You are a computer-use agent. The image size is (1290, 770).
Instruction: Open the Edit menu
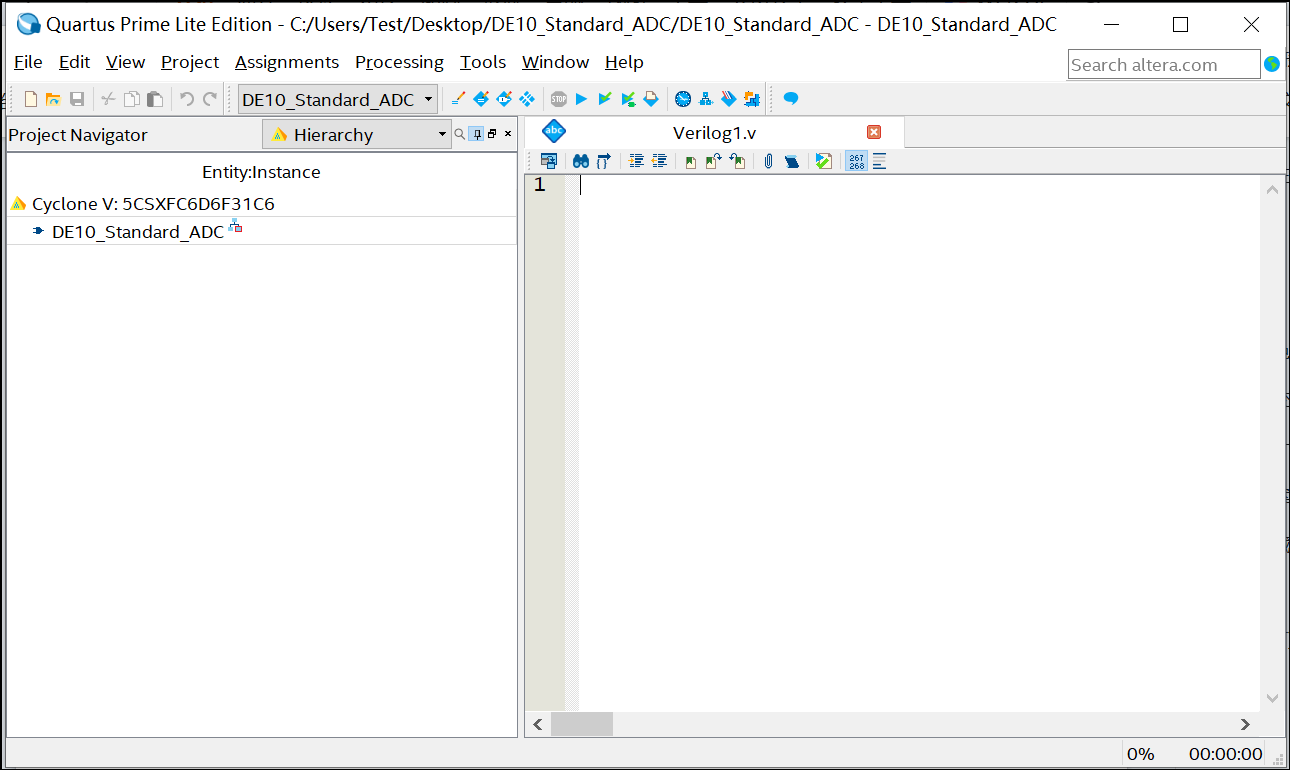(x=74, y=62)
